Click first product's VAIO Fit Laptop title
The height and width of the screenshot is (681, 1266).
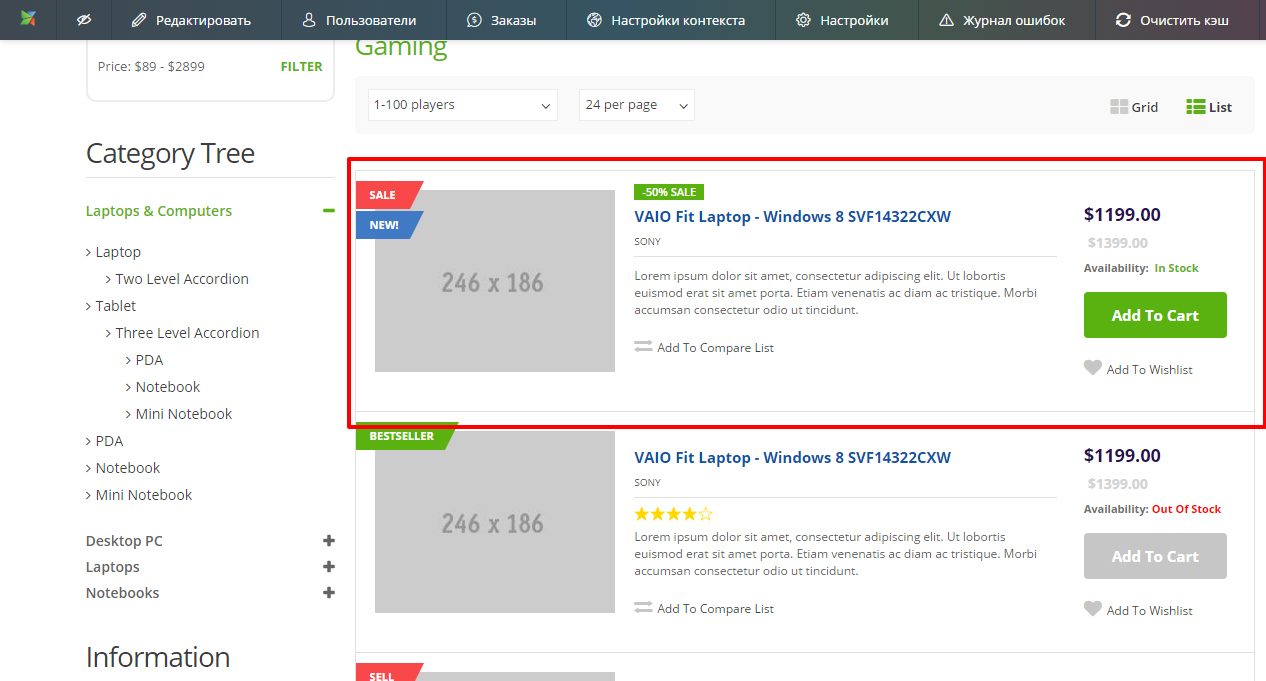pyautogui.click(x=792, y=216)
